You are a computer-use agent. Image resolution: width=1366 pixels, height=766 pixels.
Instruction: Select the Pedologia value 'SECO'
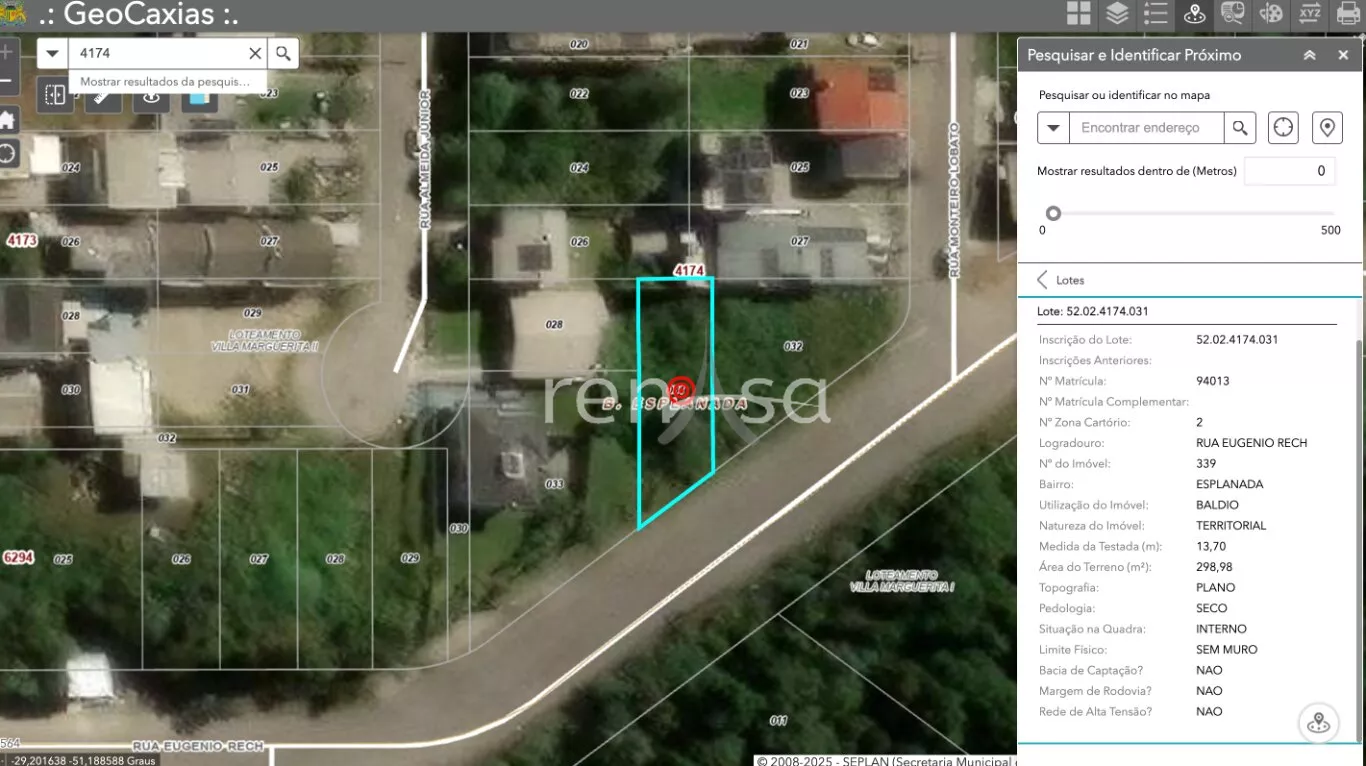click(1212, 608)
